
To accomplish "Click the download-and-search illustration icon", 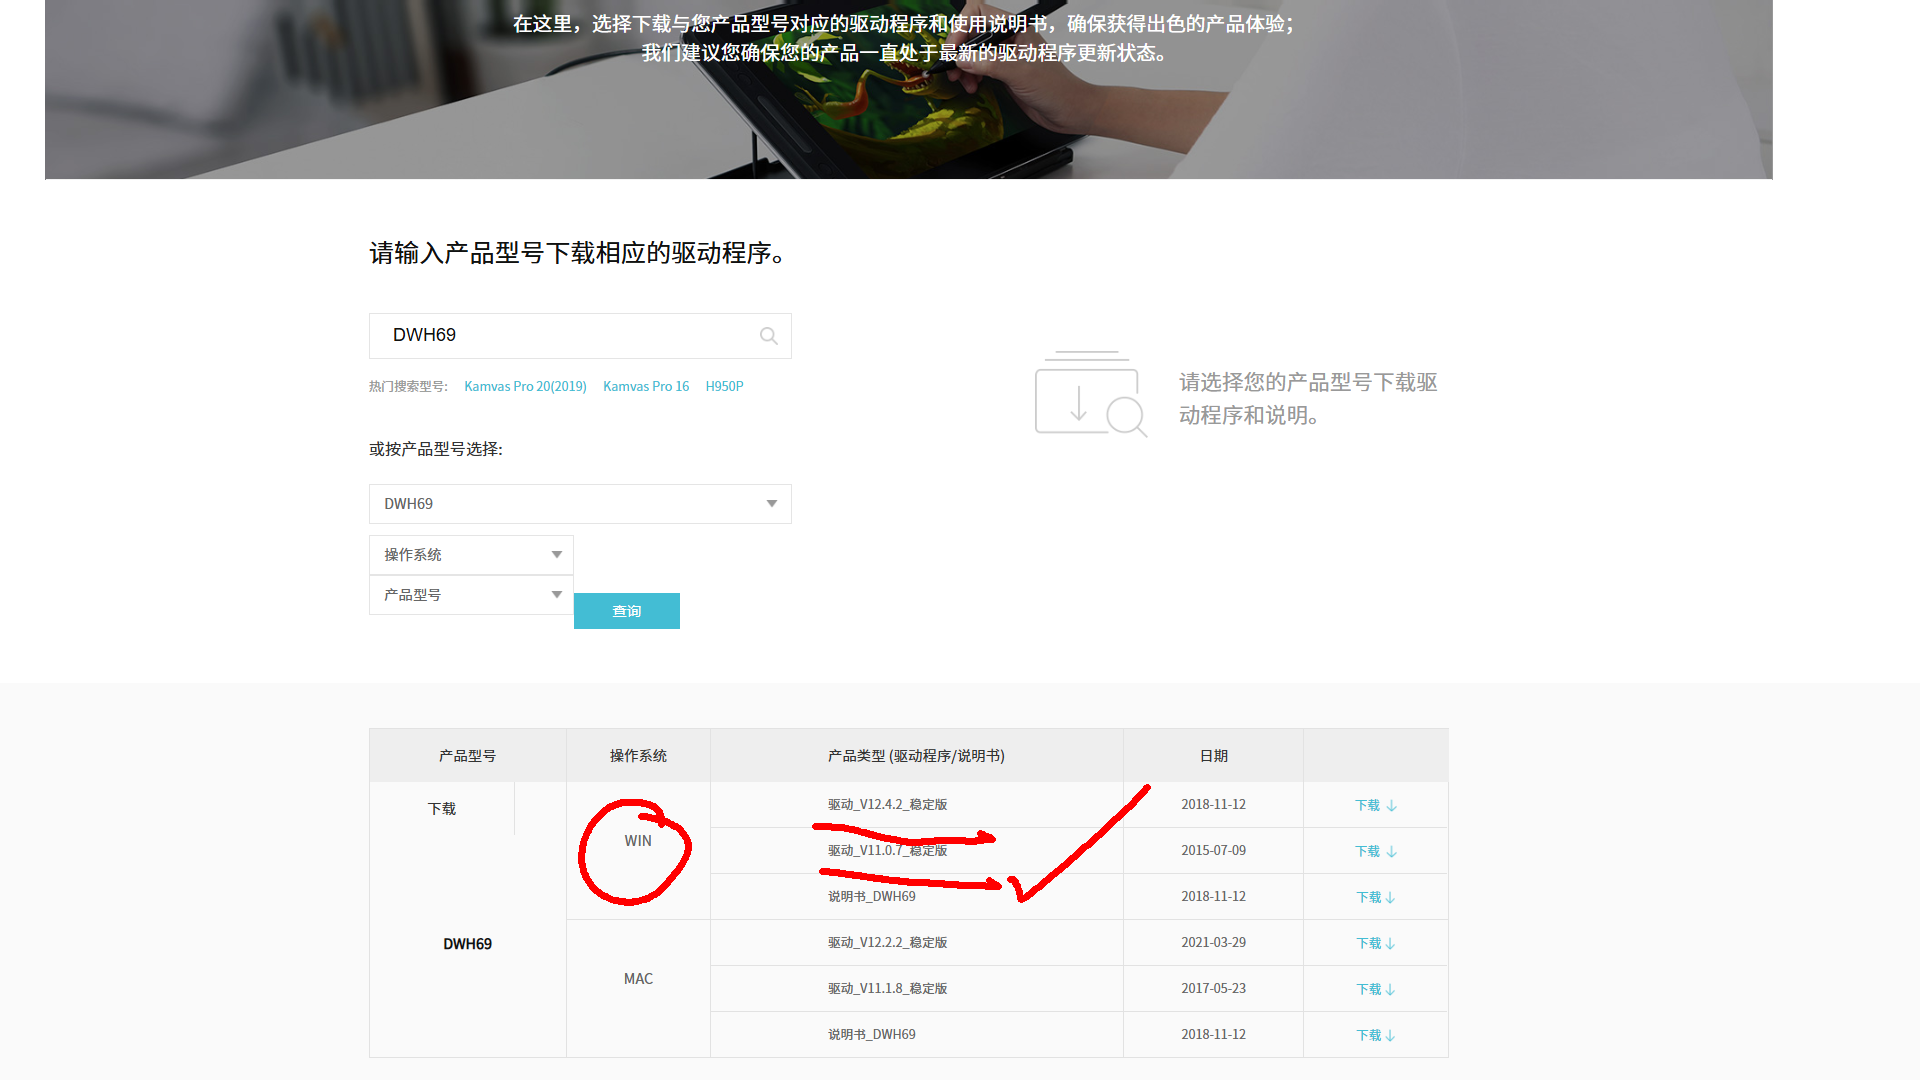I will click(1090, 395).
